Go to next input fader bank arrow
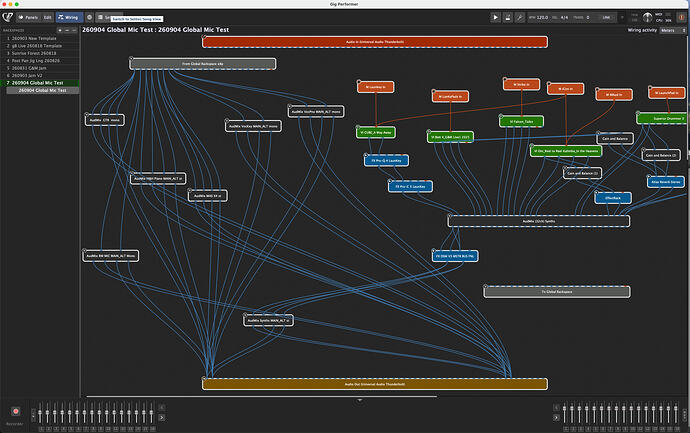 161,418
